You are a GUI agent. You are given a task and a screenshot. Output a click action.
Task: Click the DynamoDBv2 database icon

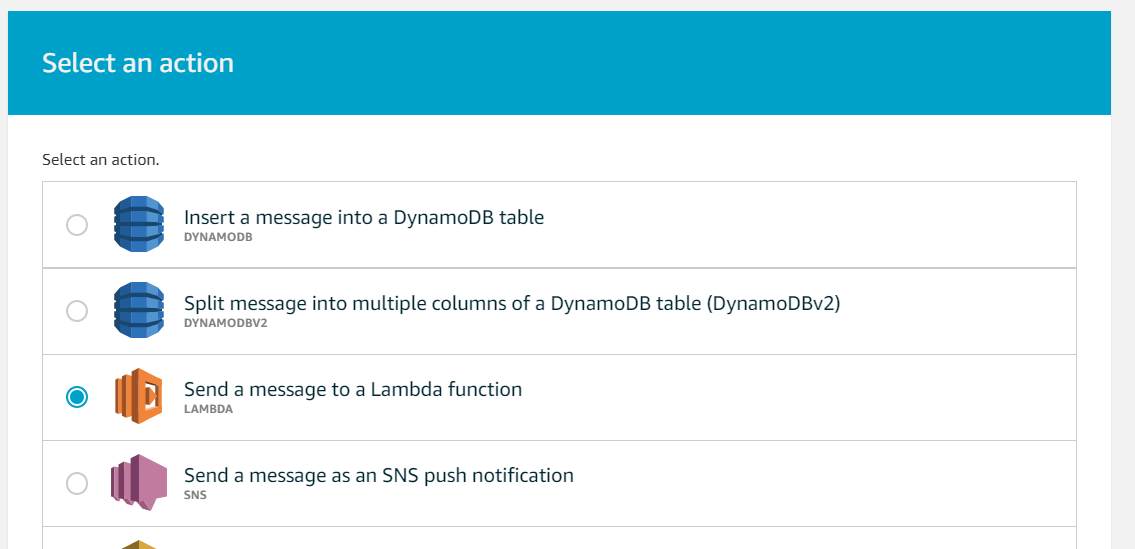[x=138, y=310]
